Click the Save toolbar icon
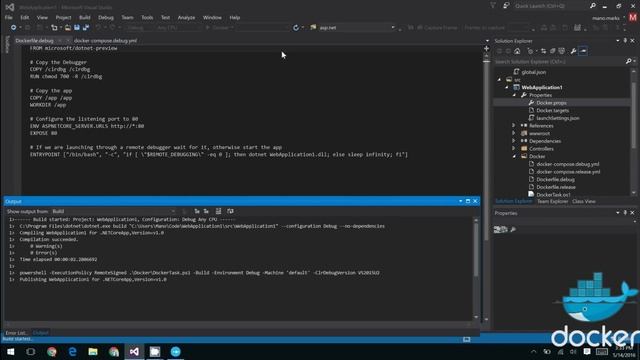 pos(77,27)
